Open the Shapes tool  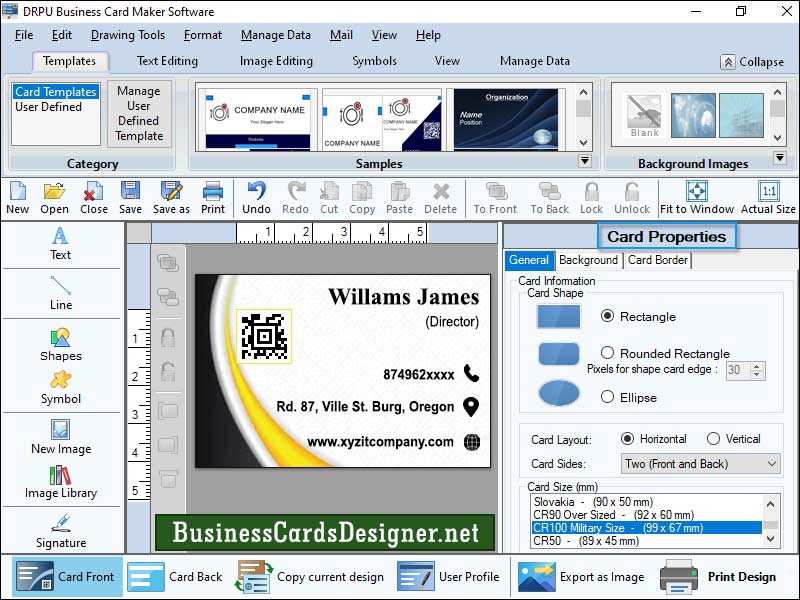(x=60, y=345)
